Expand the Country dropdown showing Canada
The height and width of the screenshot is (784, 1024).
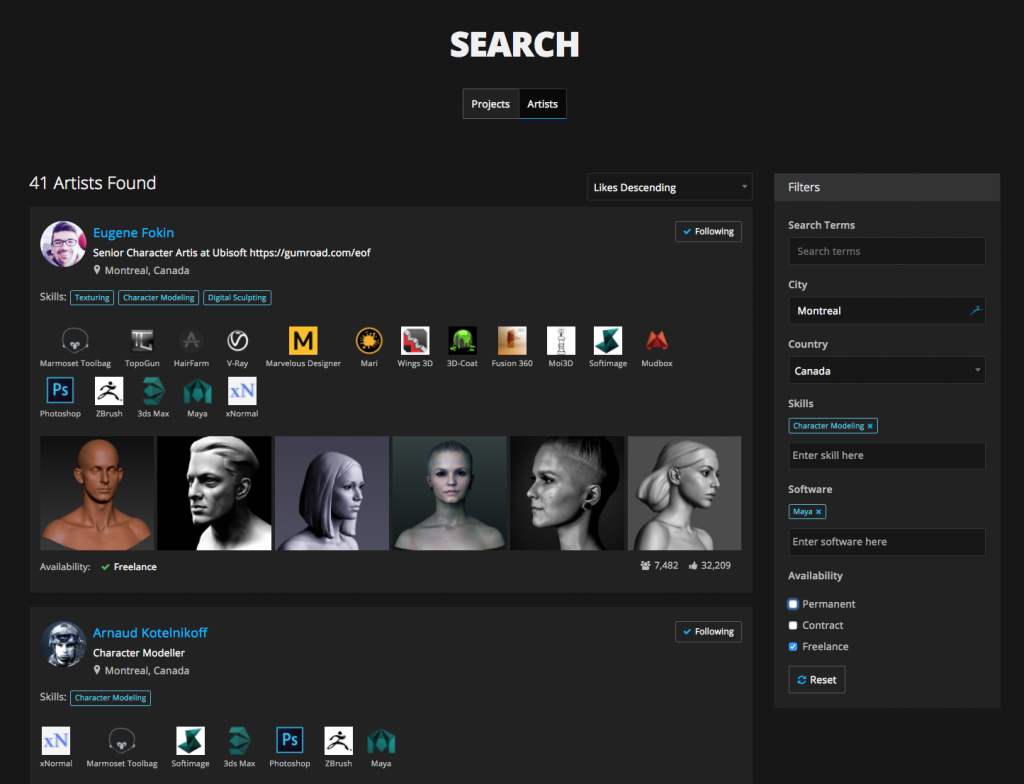tap(886, 370)
